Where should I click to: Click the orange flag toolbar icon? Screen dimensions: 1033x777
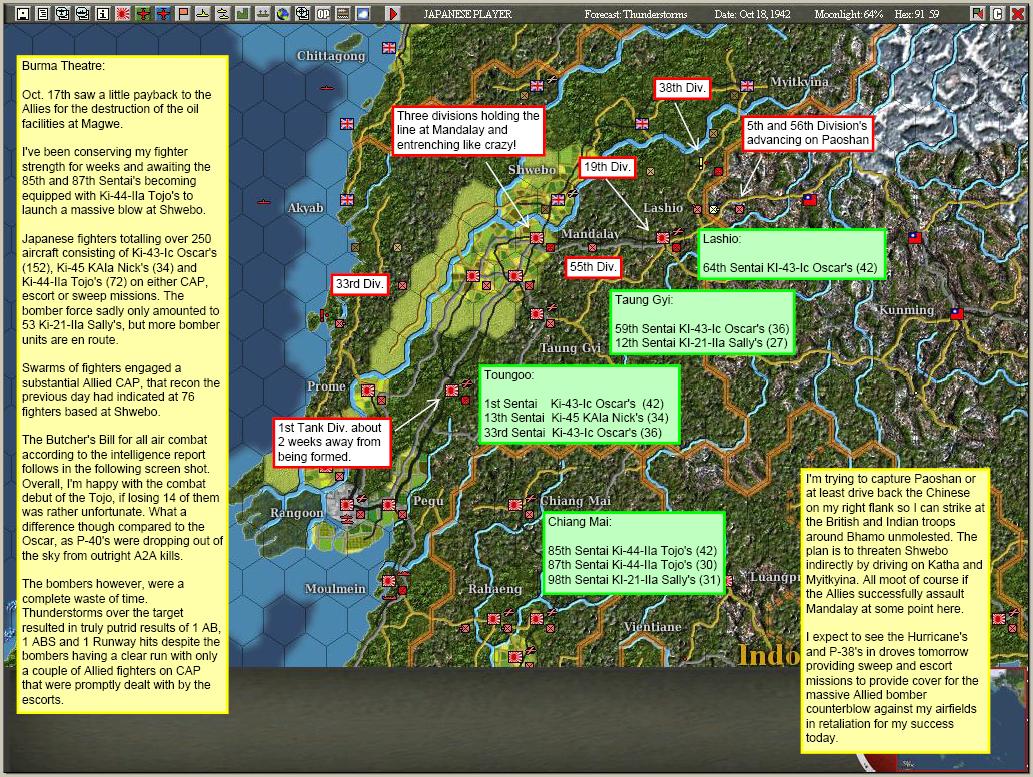click(182, 13)
